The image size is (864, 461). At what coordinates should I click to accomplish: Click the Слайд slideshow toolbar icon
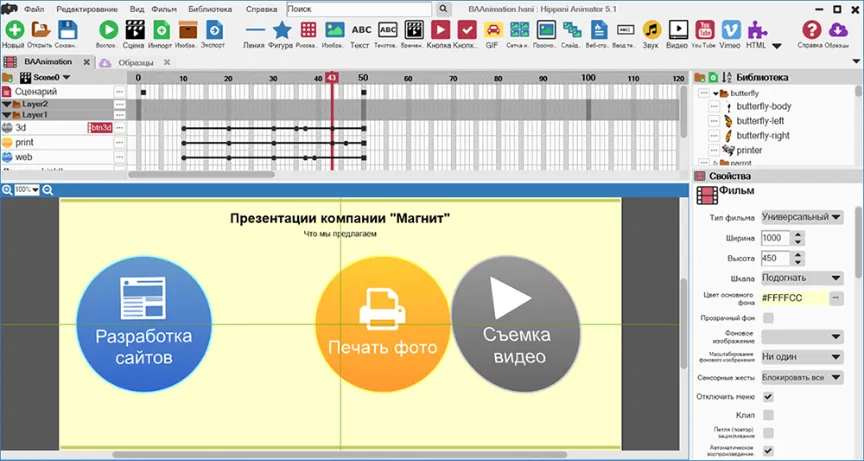coord(572,30)
